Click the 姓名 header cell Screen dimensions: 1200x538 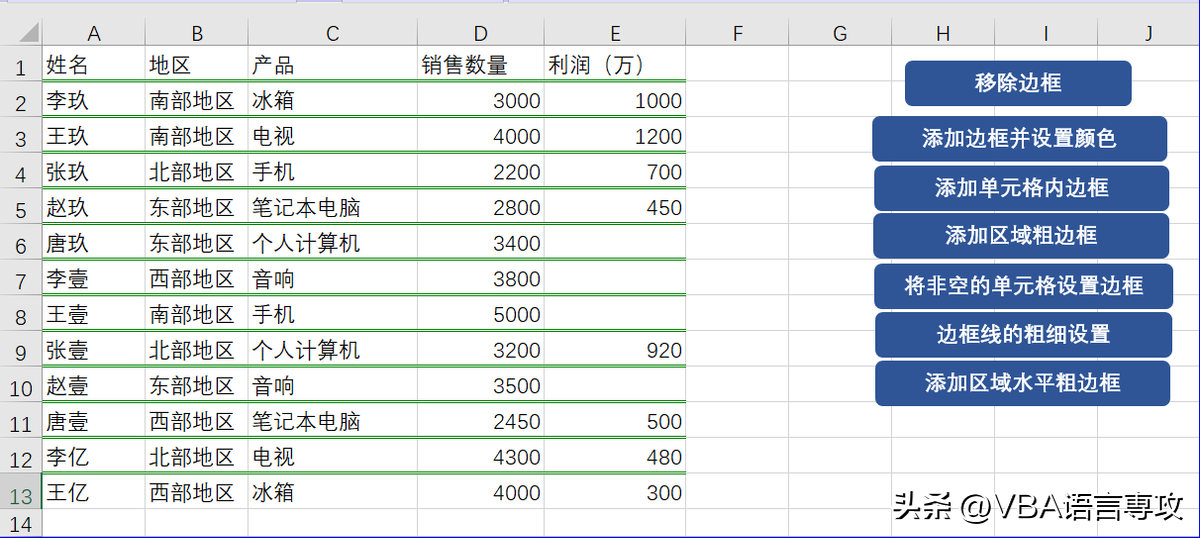click(93, 66)
